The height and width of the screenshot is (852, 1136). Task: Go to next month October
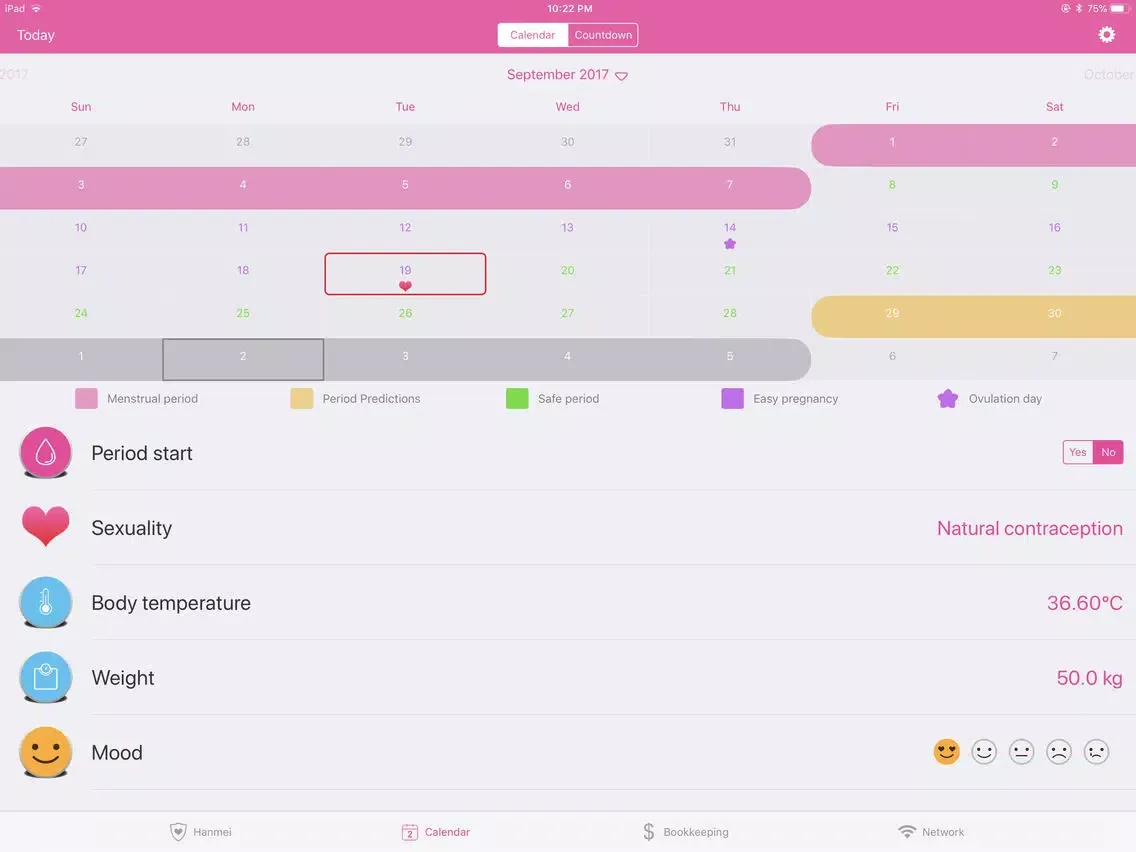[1108, 75]
